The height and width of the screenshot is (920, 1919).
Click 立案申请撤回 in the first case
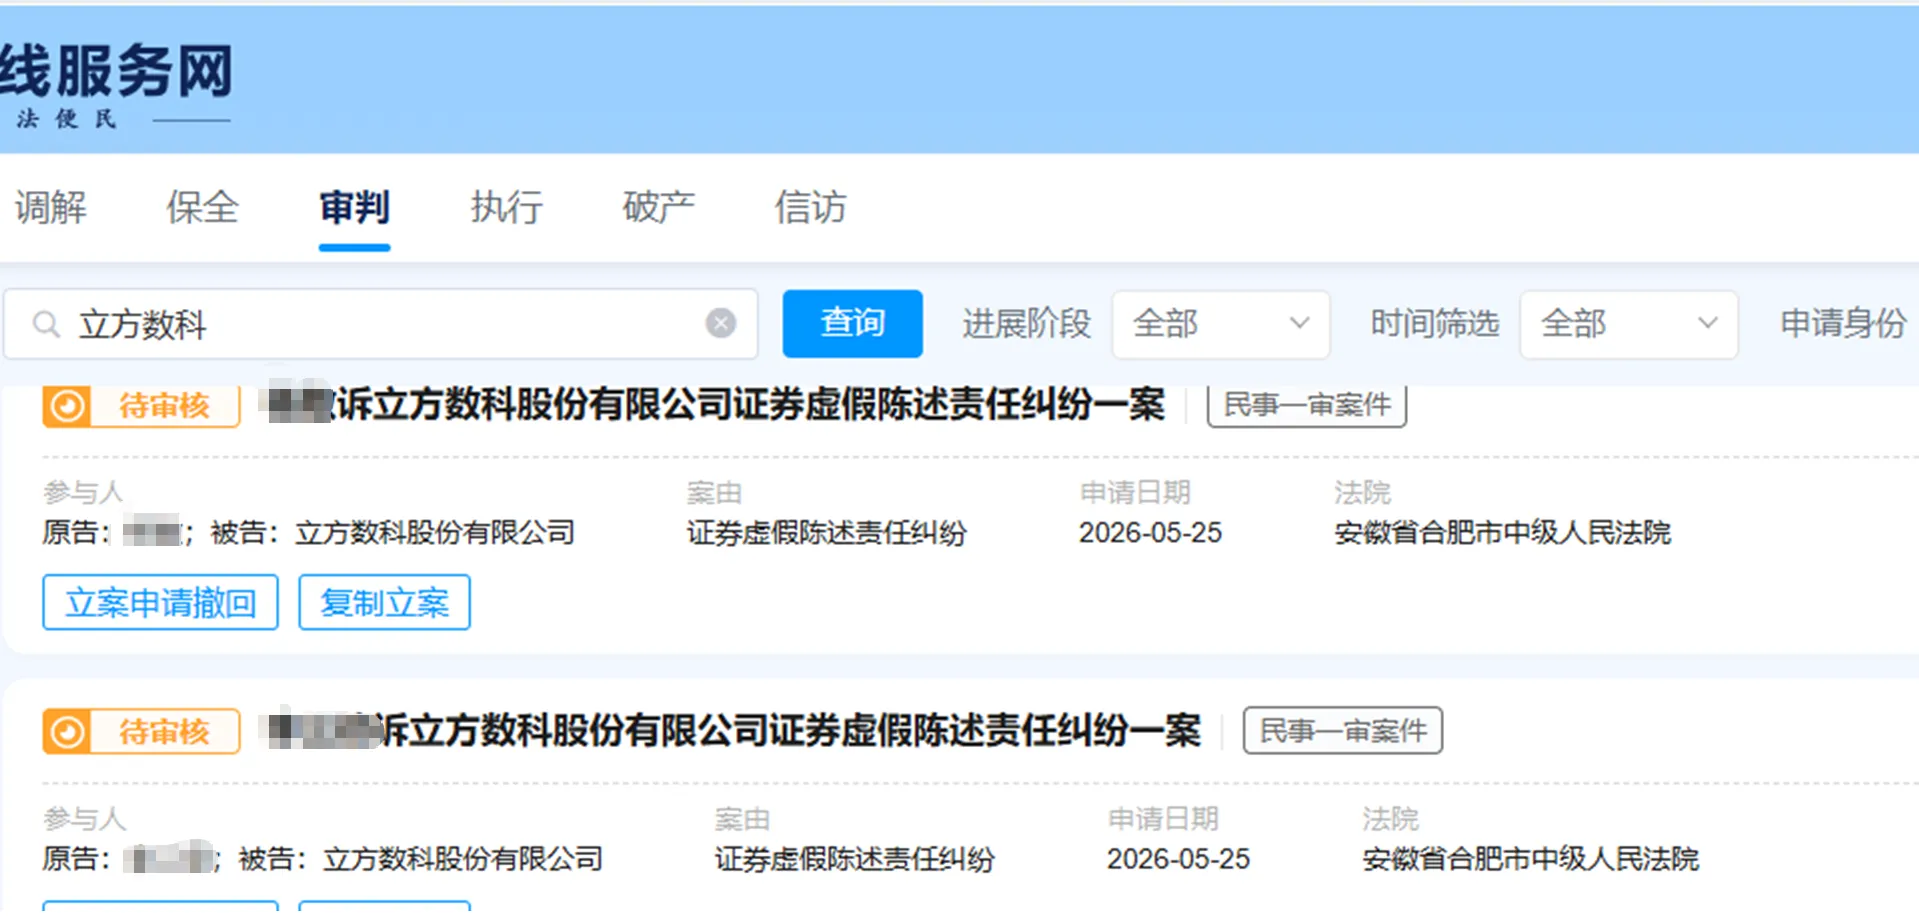pos(160,602)
